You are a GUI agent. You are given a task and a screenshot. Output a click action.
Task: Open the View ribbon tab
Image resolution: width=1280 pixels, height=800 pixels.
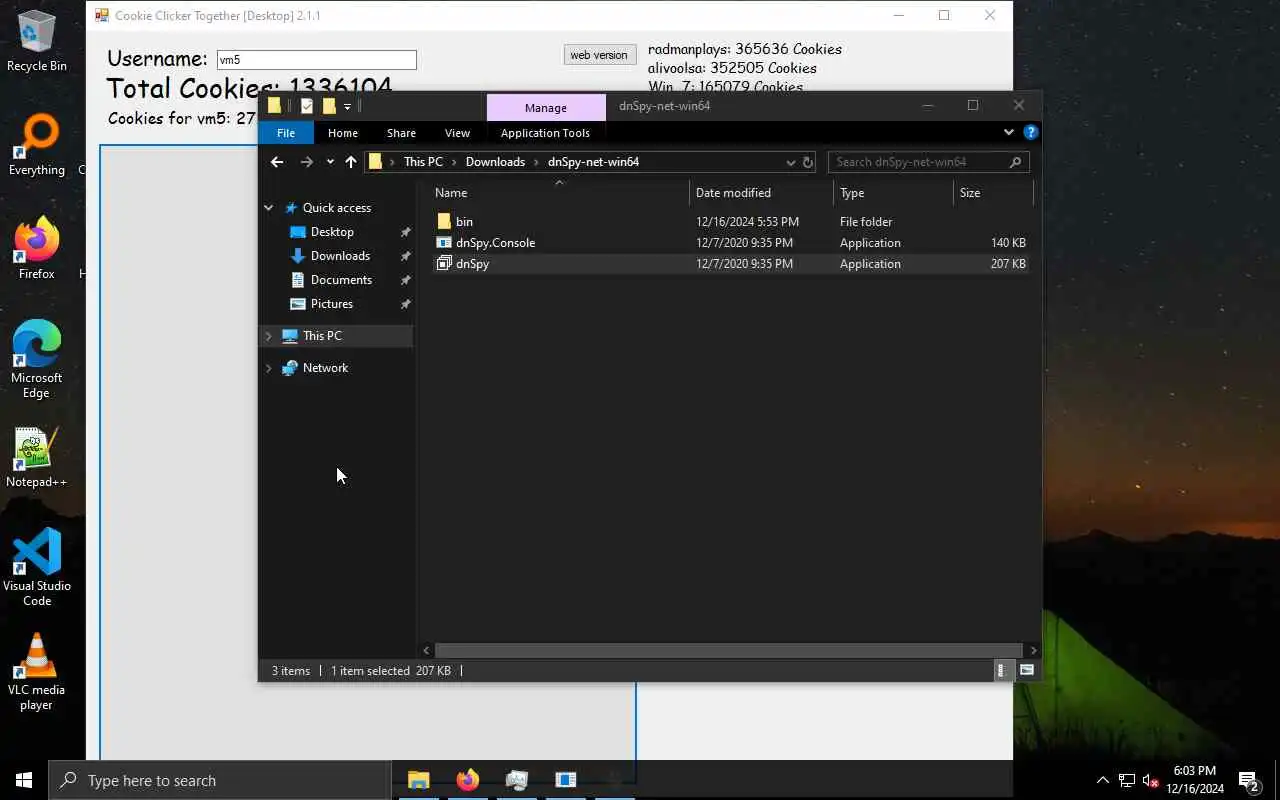[457, 133]
